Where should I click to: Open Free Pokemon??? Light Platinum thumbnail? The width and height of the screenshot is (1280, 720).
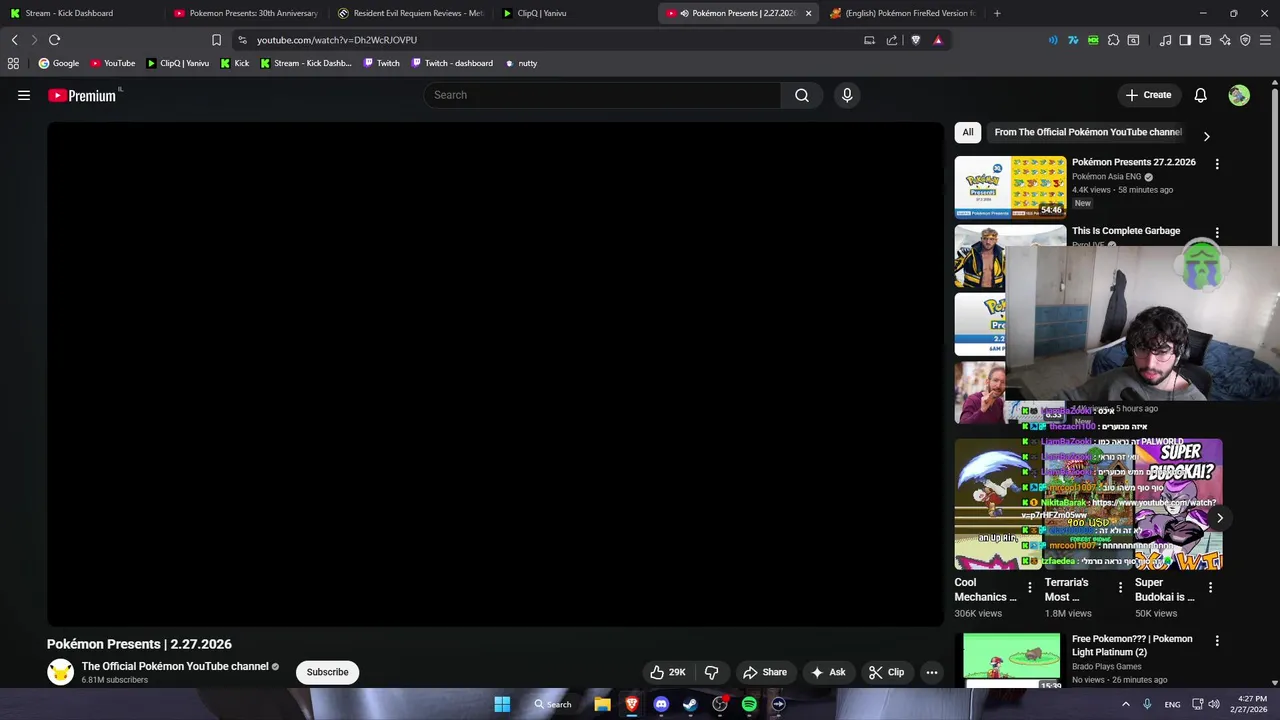1011,658
